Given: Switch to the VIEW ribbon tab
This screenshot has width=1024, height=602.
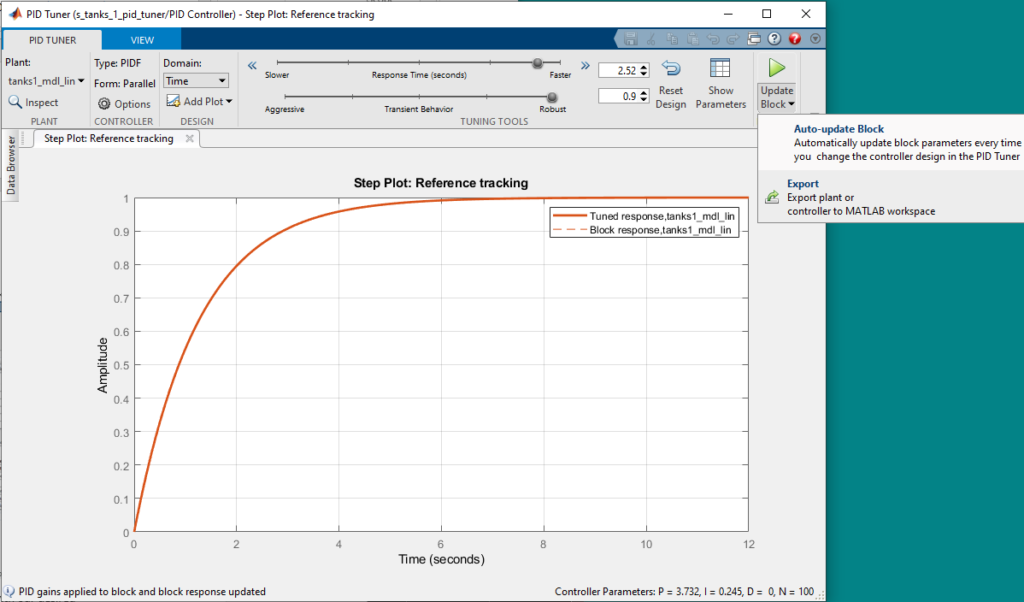Looking at the screenshot, I should tap(141, 39).
